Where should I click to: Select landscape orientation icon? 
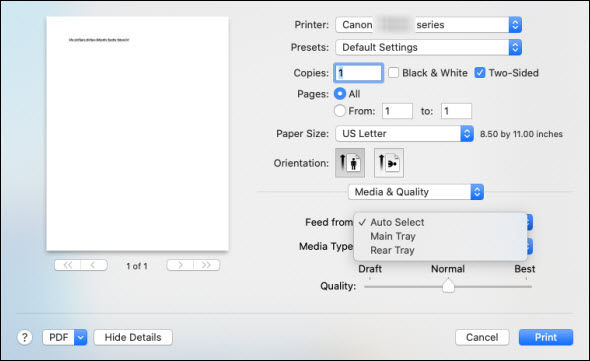[389, 163]
